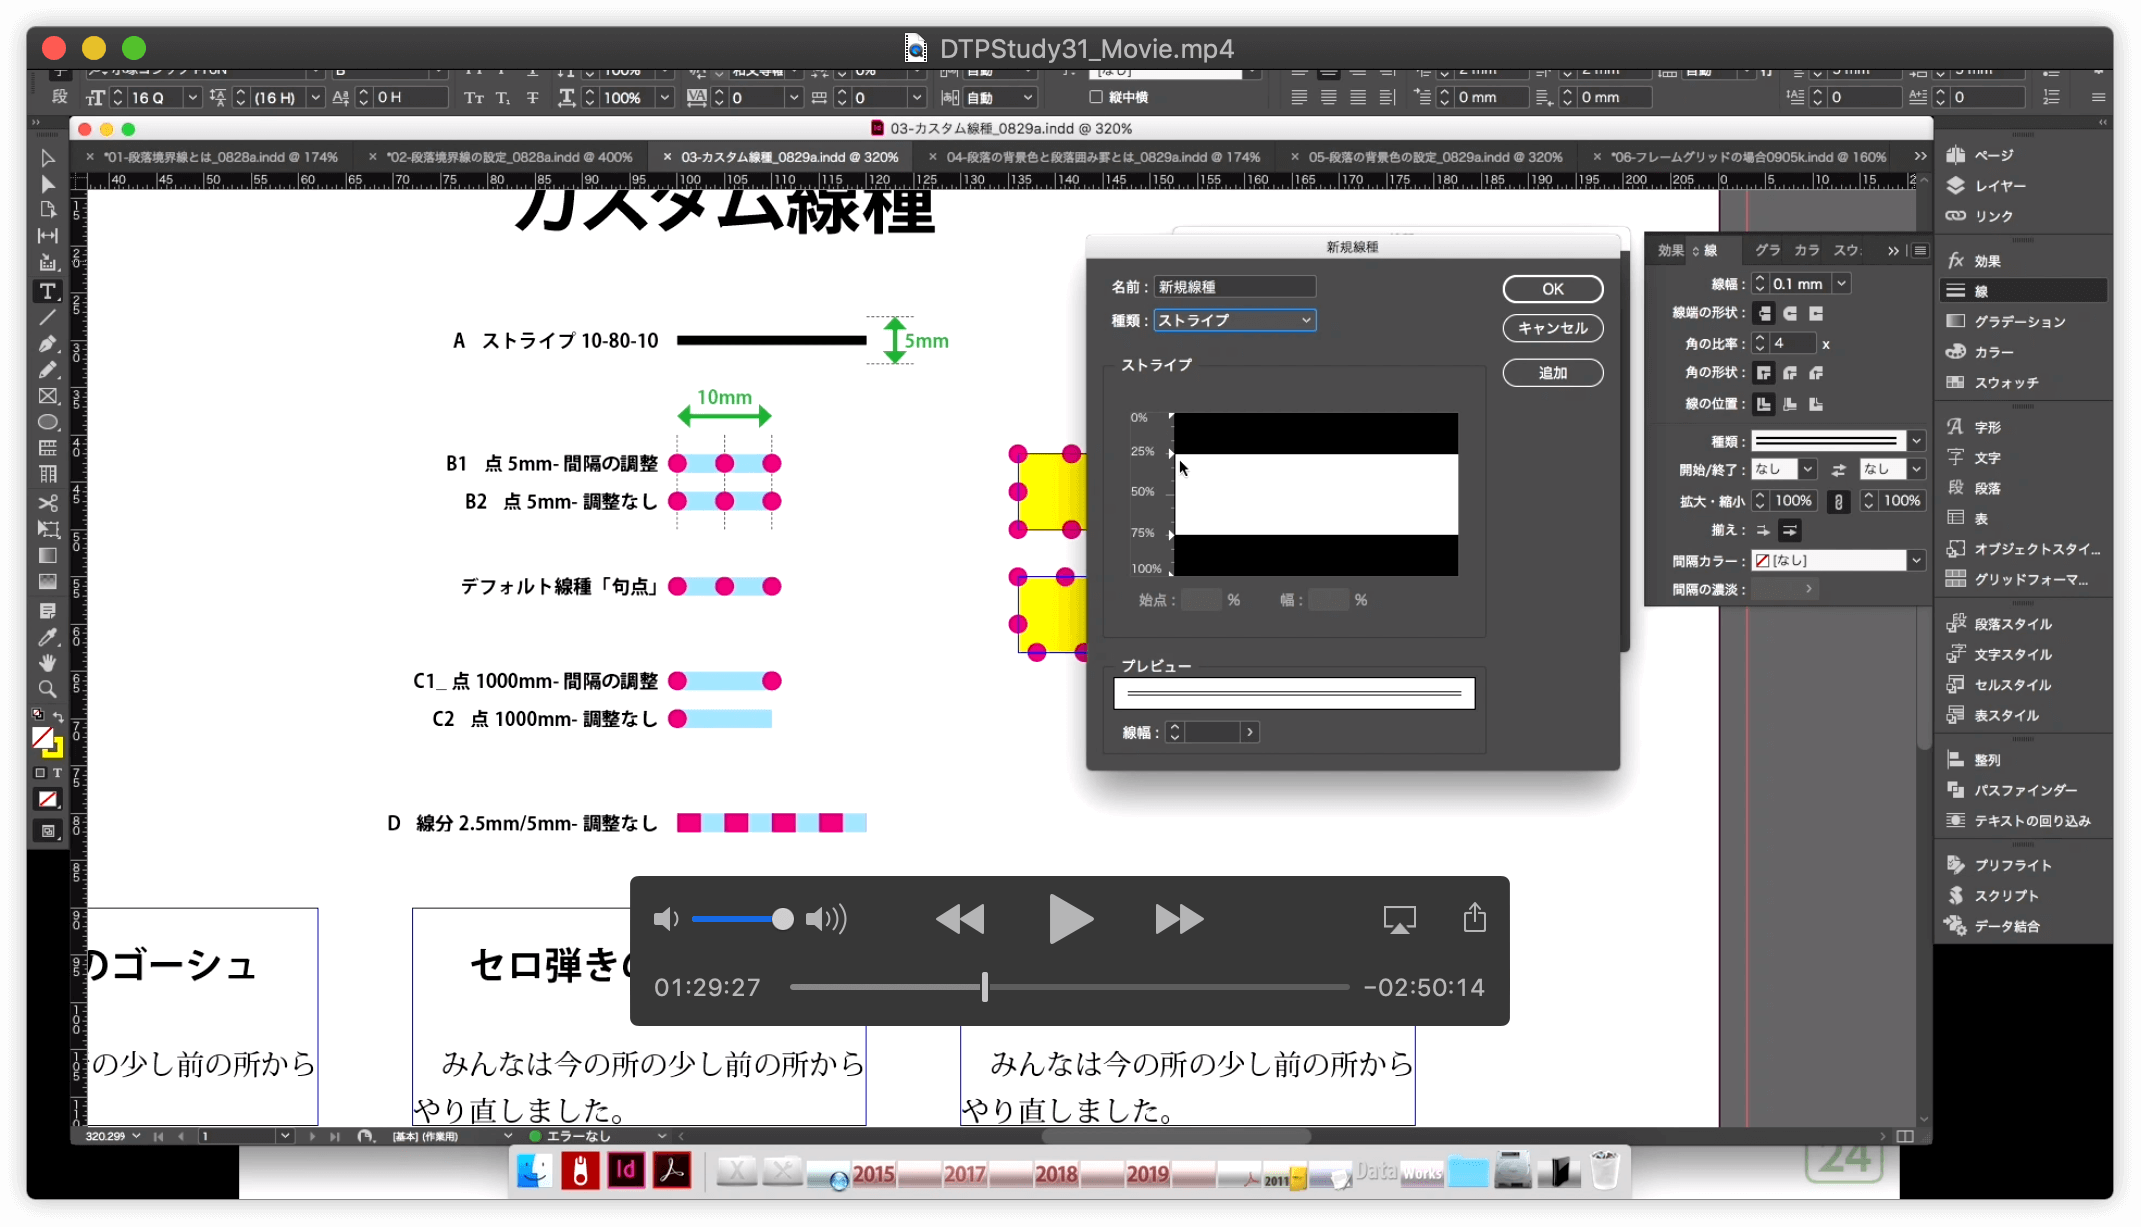Open the 線幅 weight dropdown in stroke panel

pos(1841,284)
